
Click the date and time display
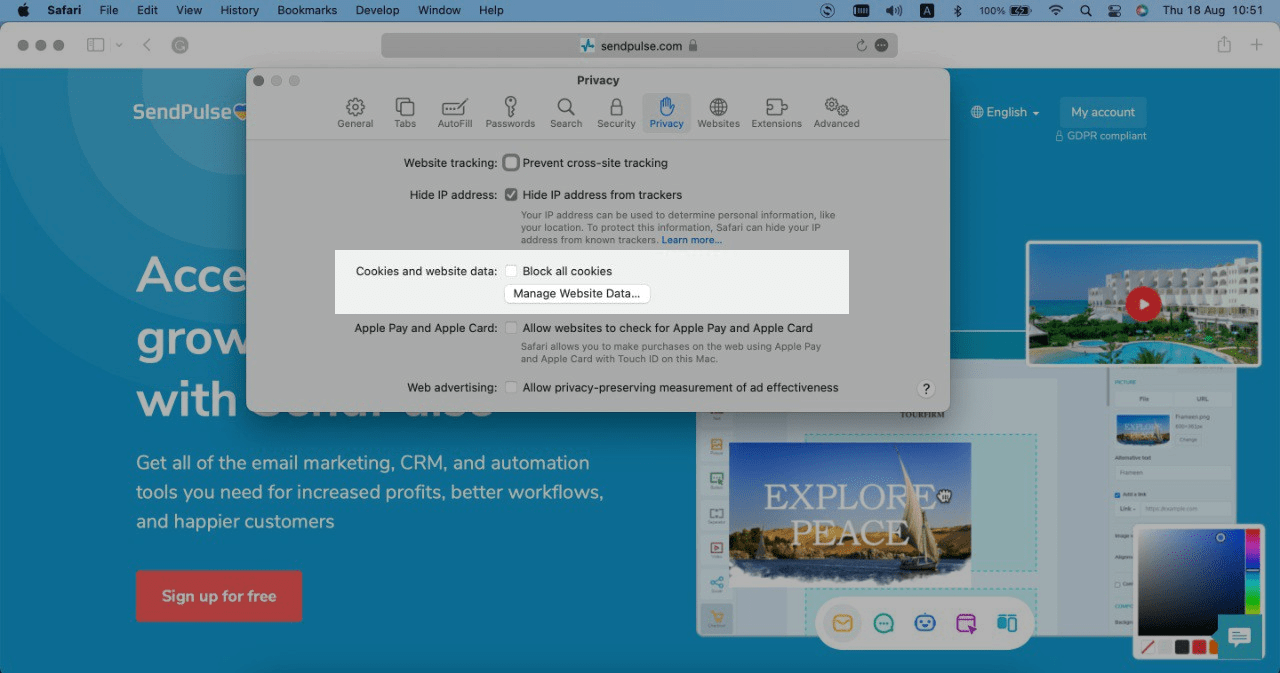[1213, 10]
